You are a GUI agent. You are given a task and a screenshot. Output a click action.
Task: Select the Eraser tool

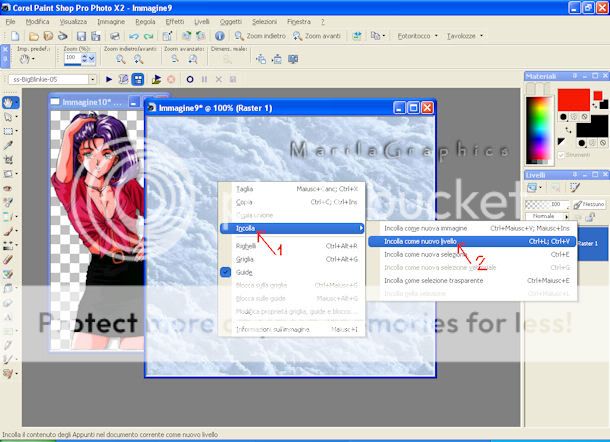8,260
